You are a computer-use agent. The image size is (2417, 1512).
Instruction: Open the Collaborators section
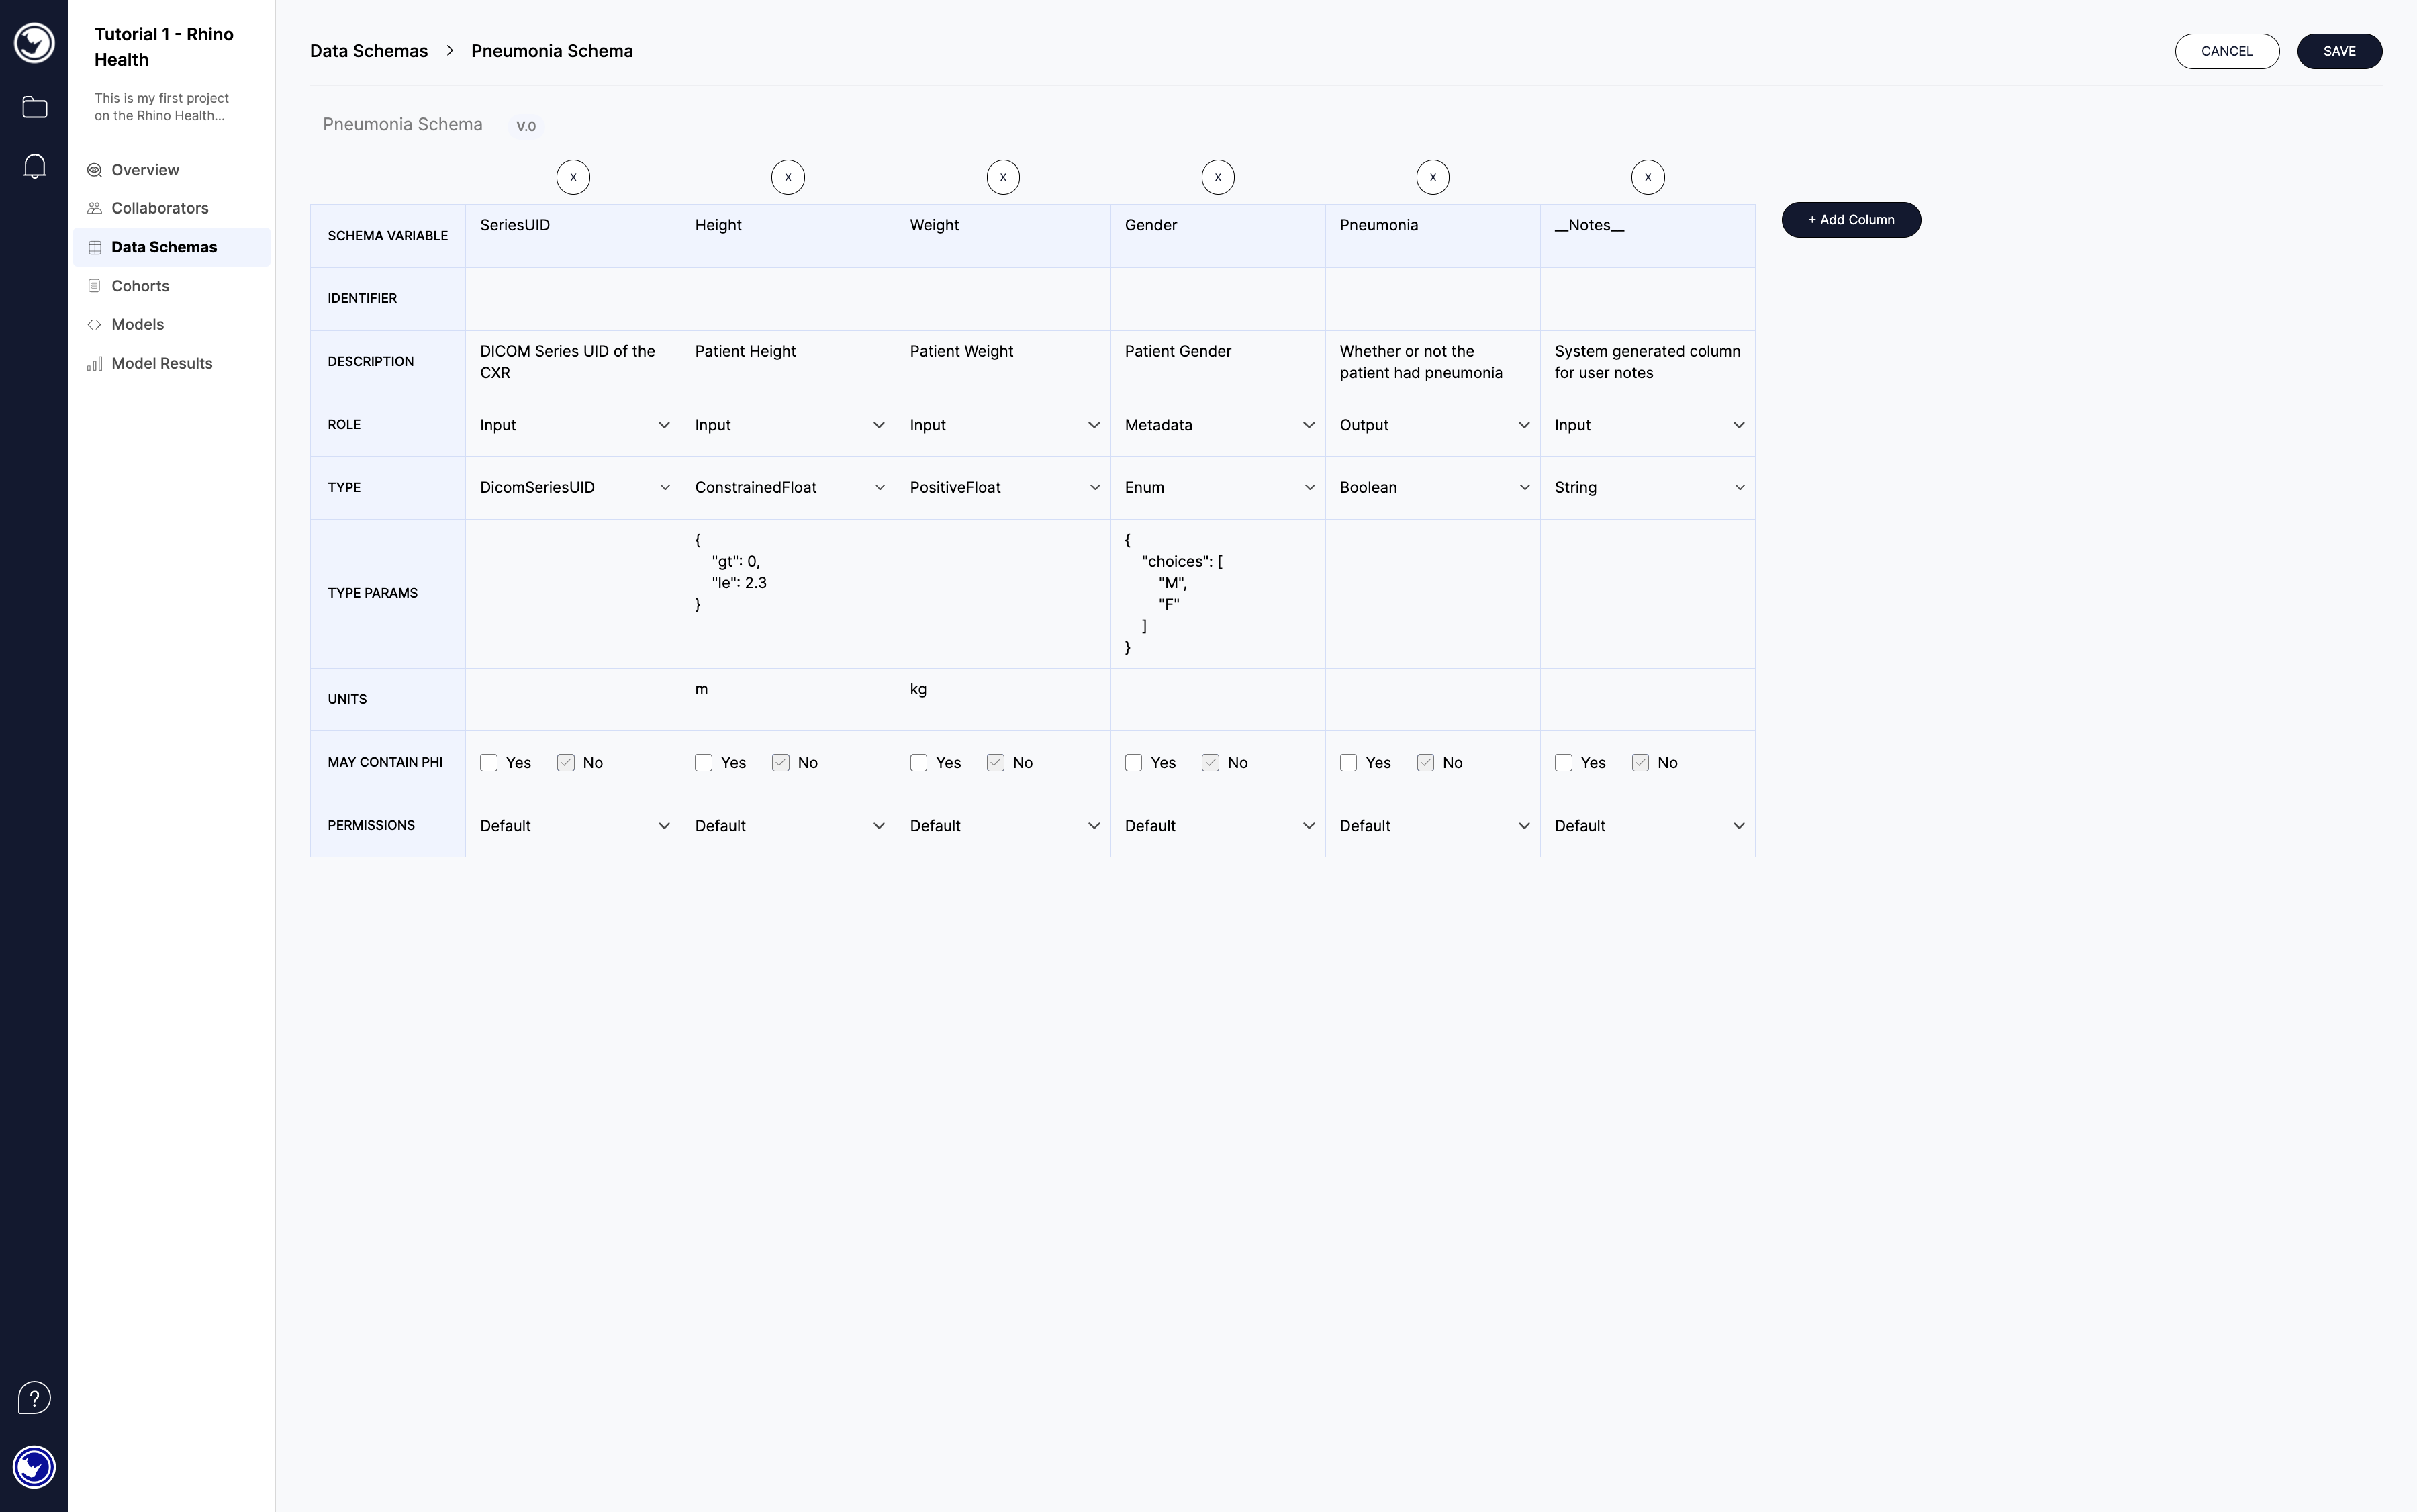(x=172, y=208)
